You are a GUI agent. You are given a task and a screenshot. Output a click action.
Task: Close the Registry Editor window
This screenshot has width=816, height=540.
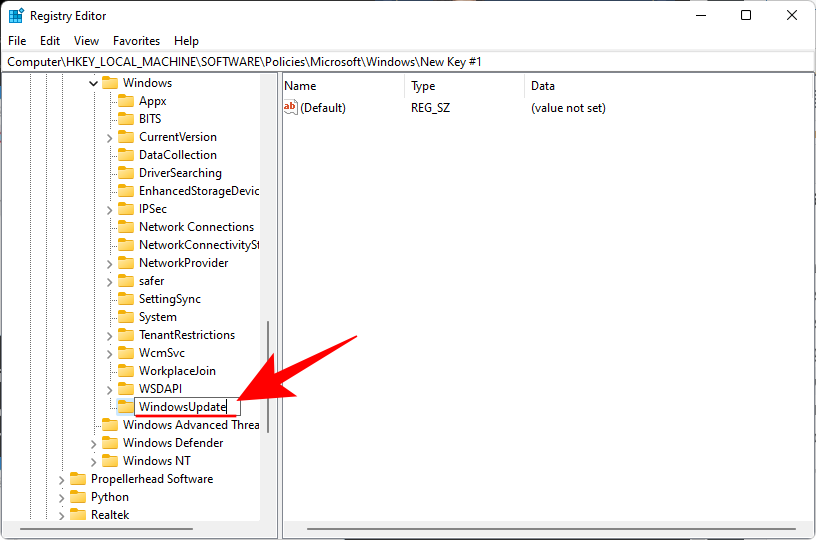tap(792, 15)
